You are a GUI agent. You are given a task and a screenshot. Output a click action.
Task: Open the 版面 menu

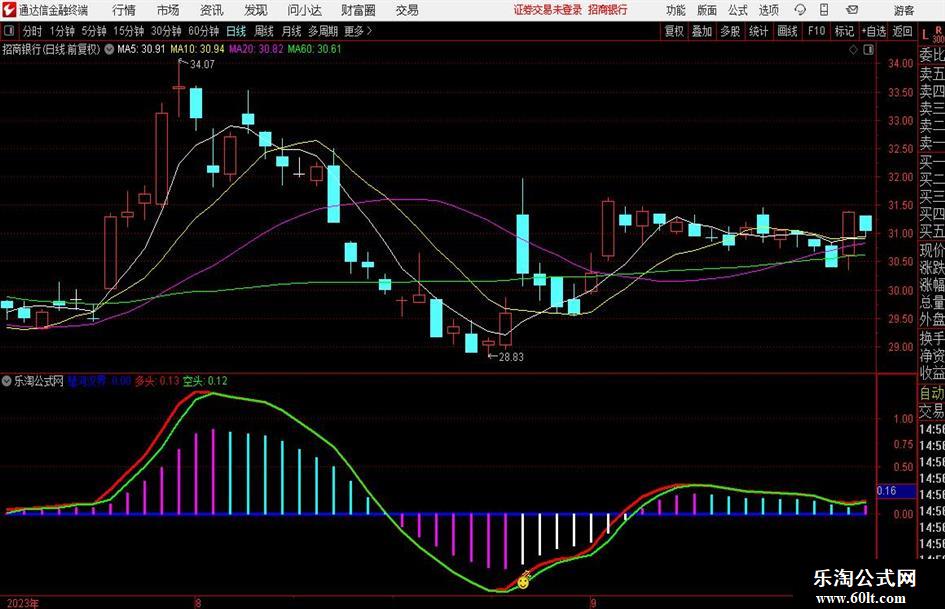706,10
